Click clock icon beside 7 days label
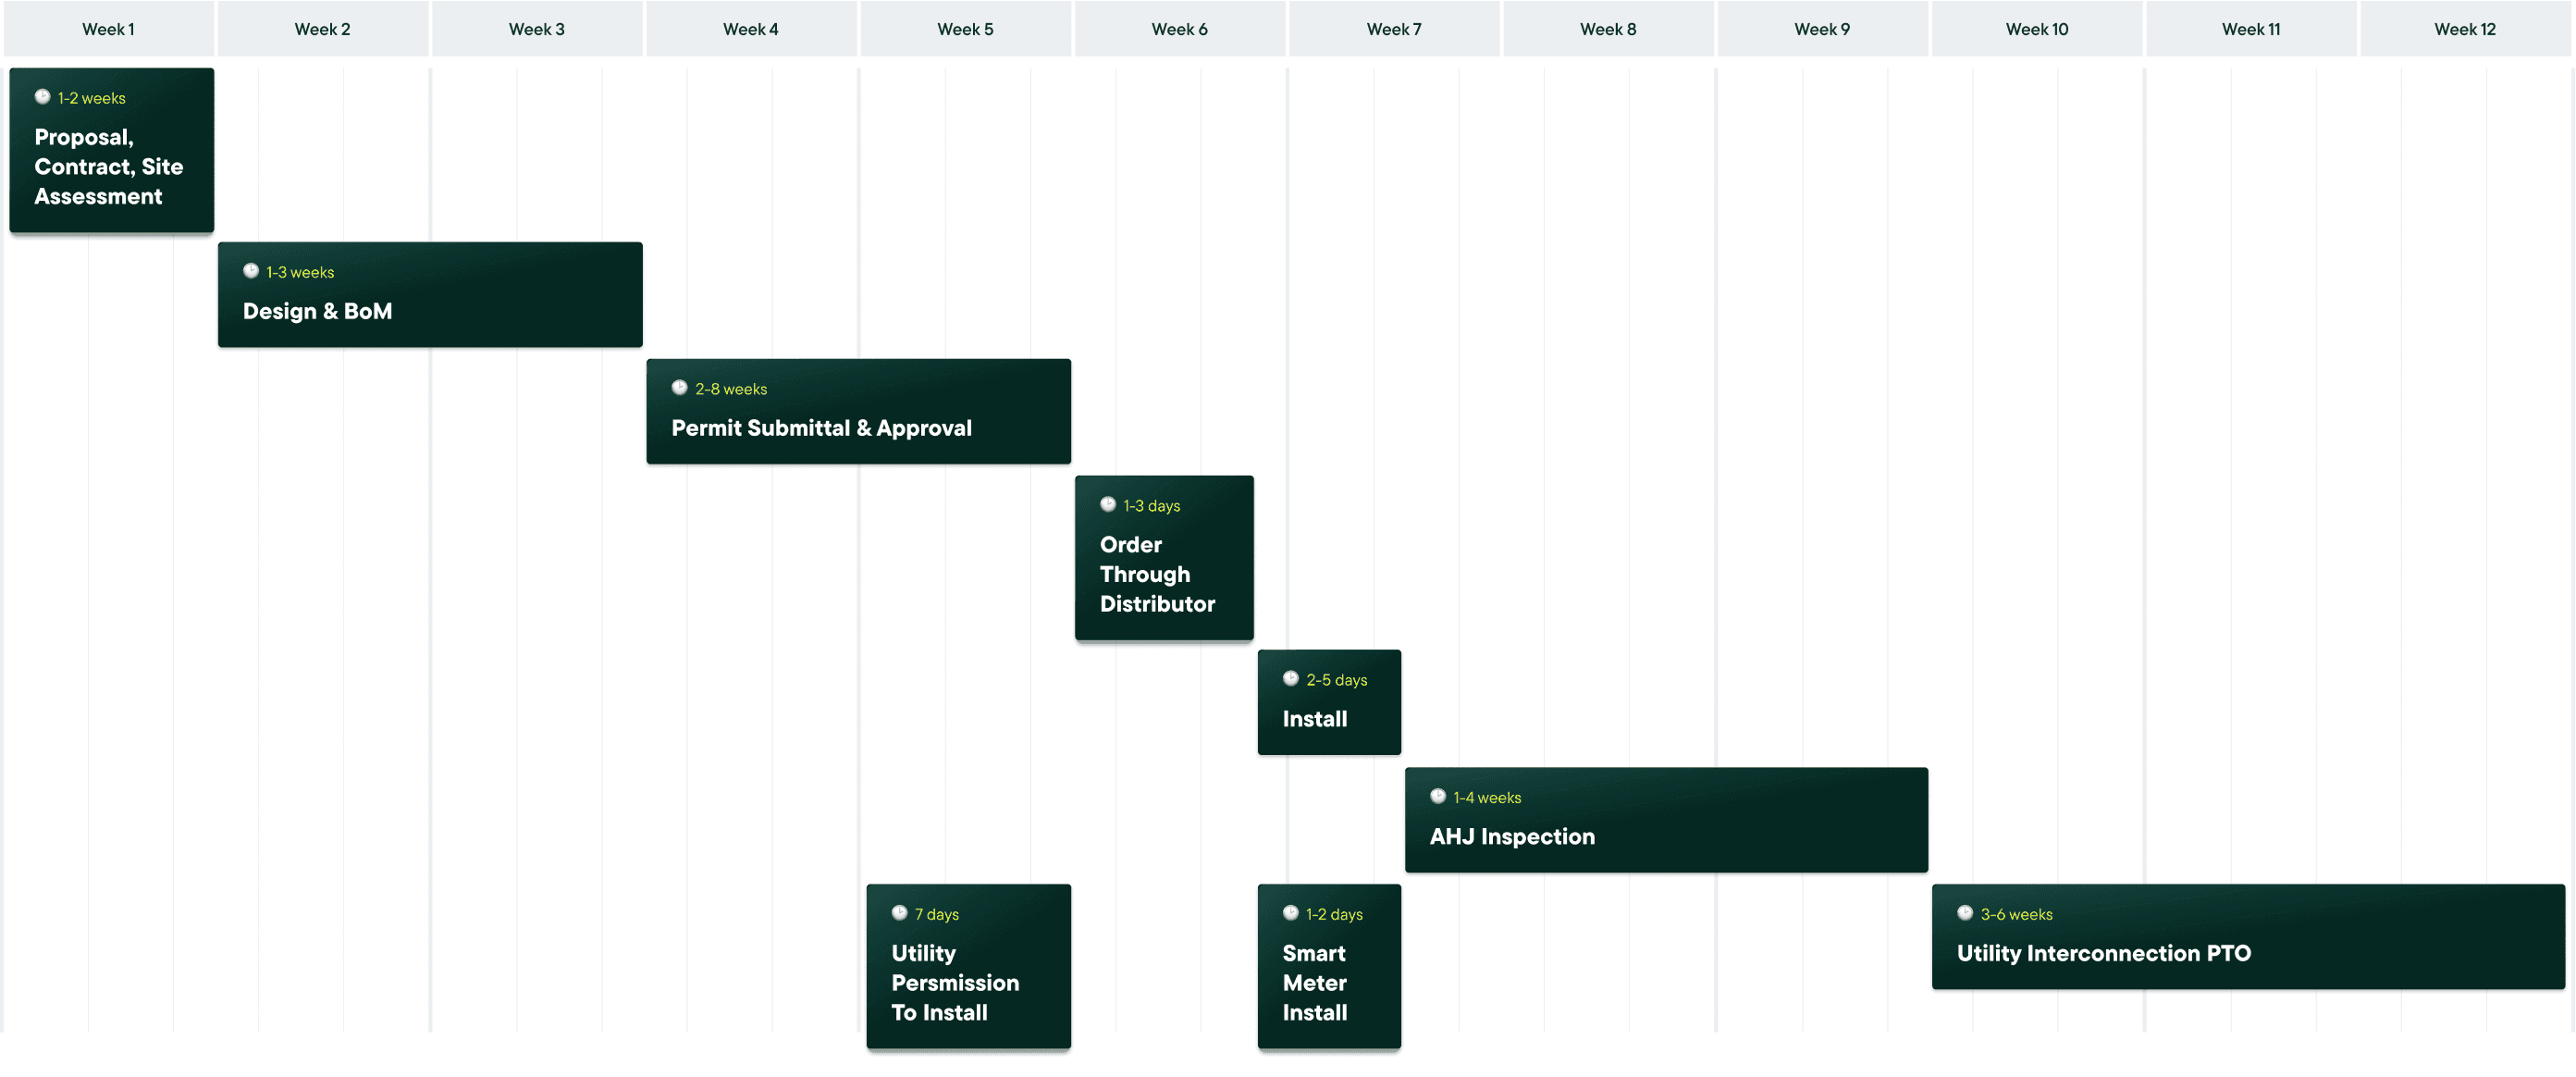 click(x=900, y=913)
